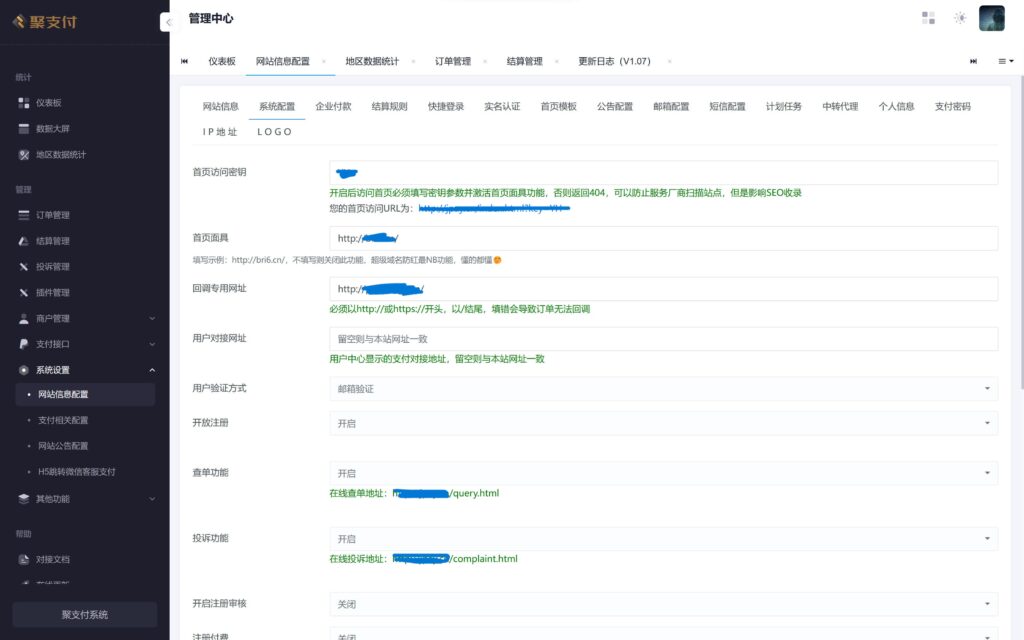Toggle light/dark theme with the sun icon
Viewport: 1024px width, 640px height.
click(959, 17)
